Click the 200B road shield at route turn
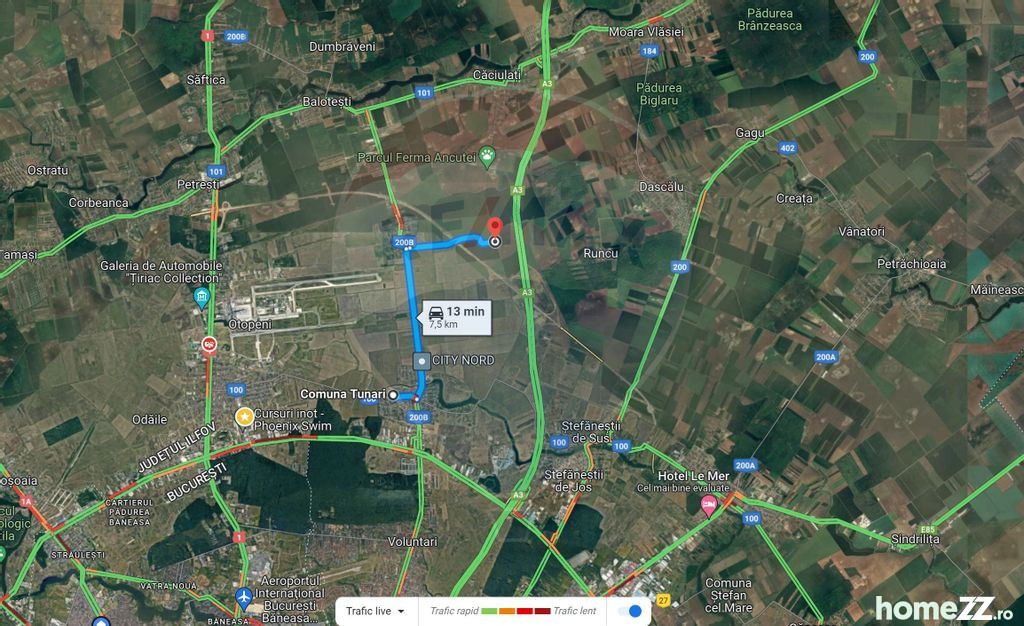This screenshot has height=626, width=1024. tap(404, 242)
